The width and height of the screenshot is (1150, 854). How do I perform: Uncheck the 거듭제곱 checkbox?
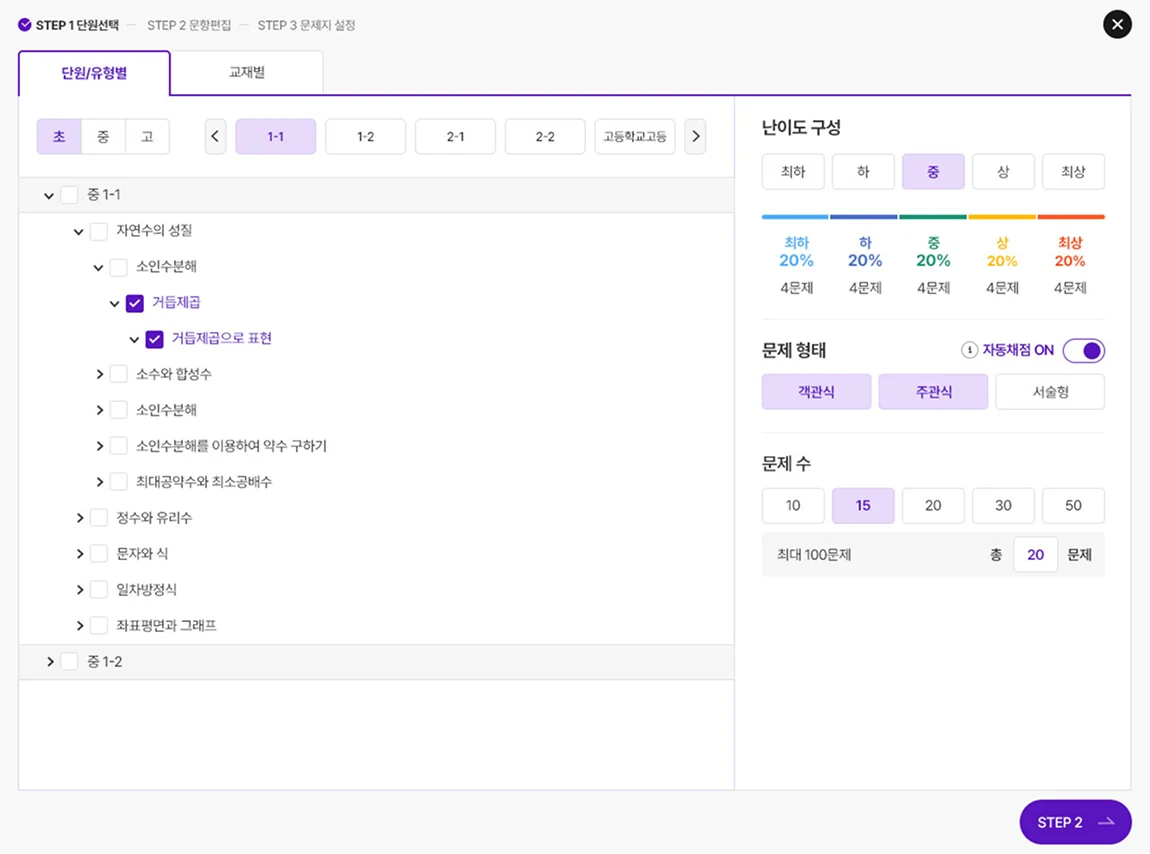point(134,302)
